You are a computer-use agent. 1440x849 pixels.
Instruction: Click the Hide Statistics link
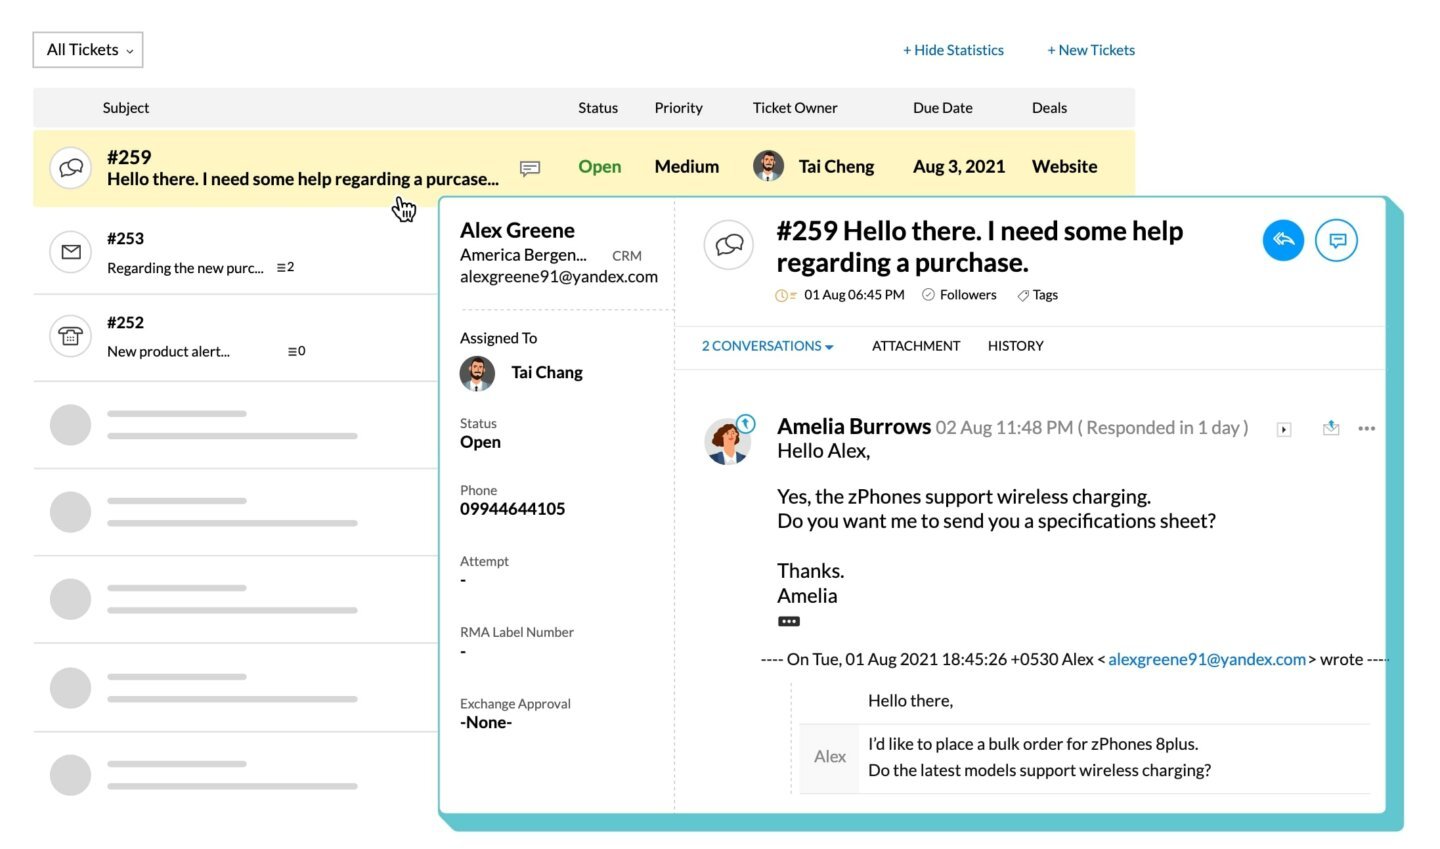point(953,49)
